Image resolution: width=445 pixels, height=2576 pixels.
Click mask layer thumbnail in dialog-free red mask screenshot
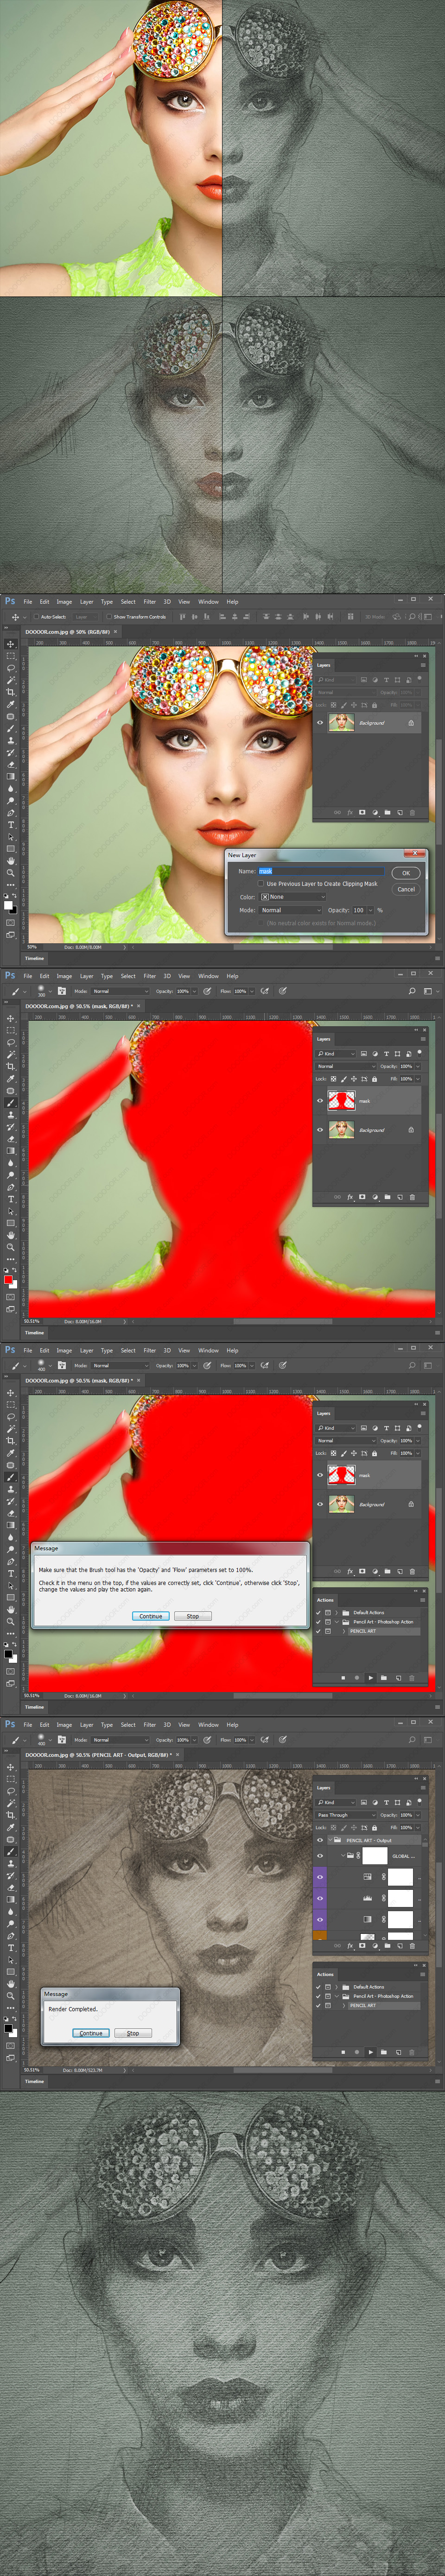point(341,1100)
